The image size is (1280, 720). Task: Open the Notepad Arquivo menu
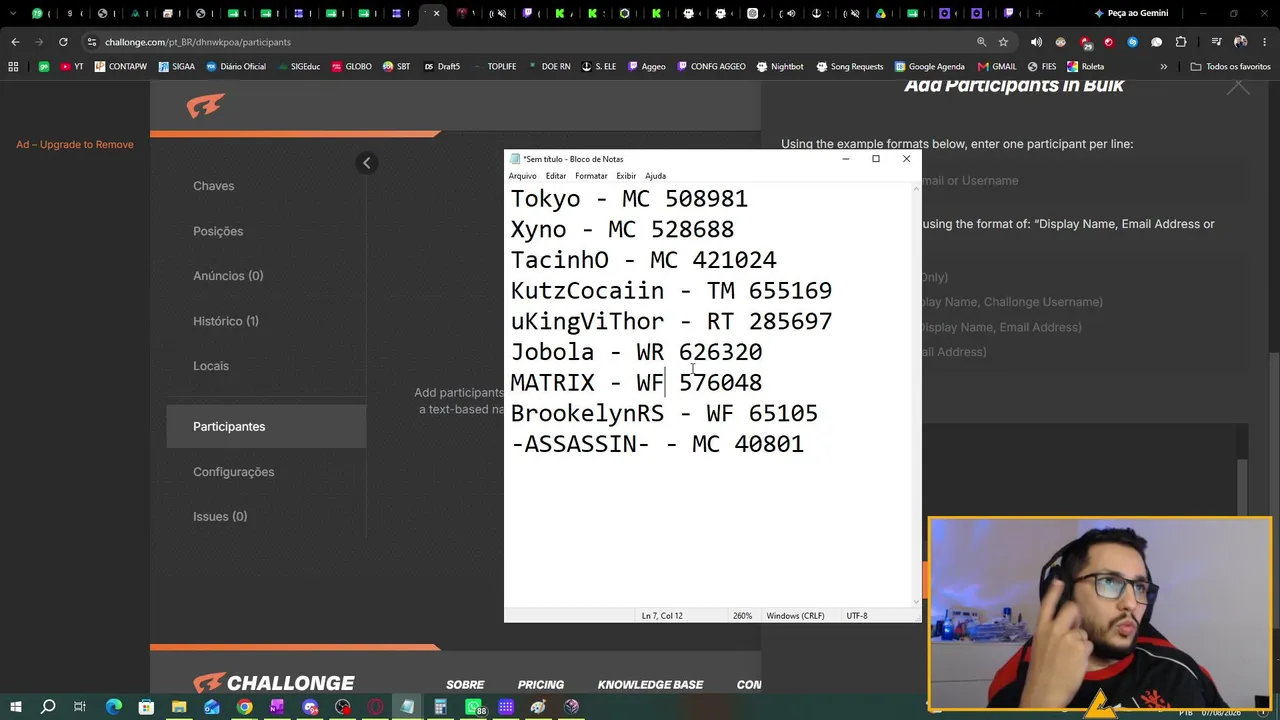522,176
